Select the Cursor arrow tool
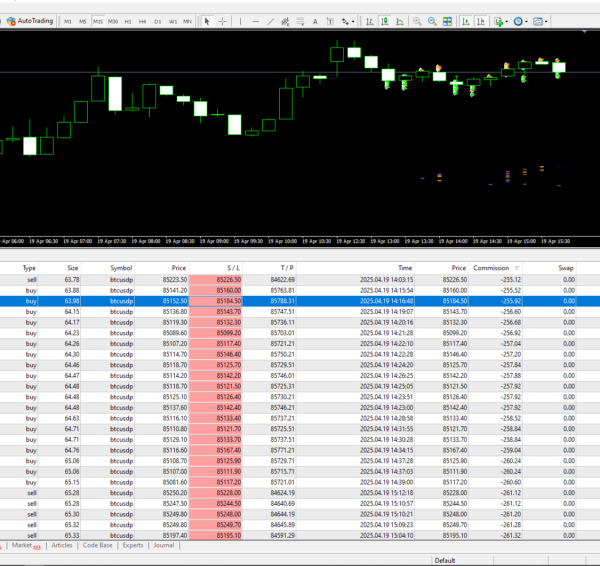This screenshot has height=566, width=600. [206, 21]
